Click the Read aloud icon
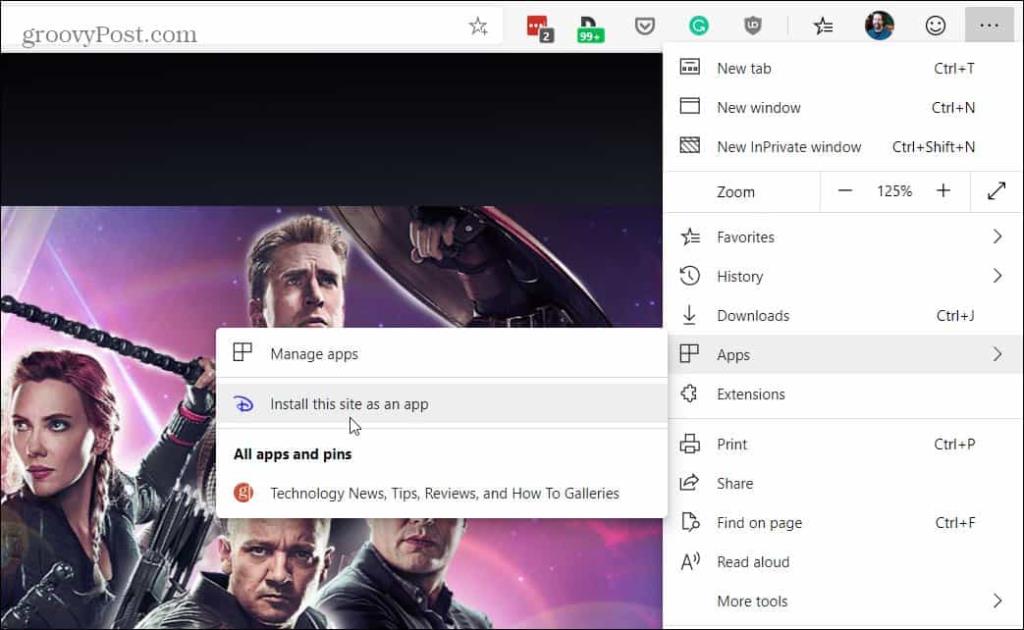 pyautogui.click(x=690, y=561)
